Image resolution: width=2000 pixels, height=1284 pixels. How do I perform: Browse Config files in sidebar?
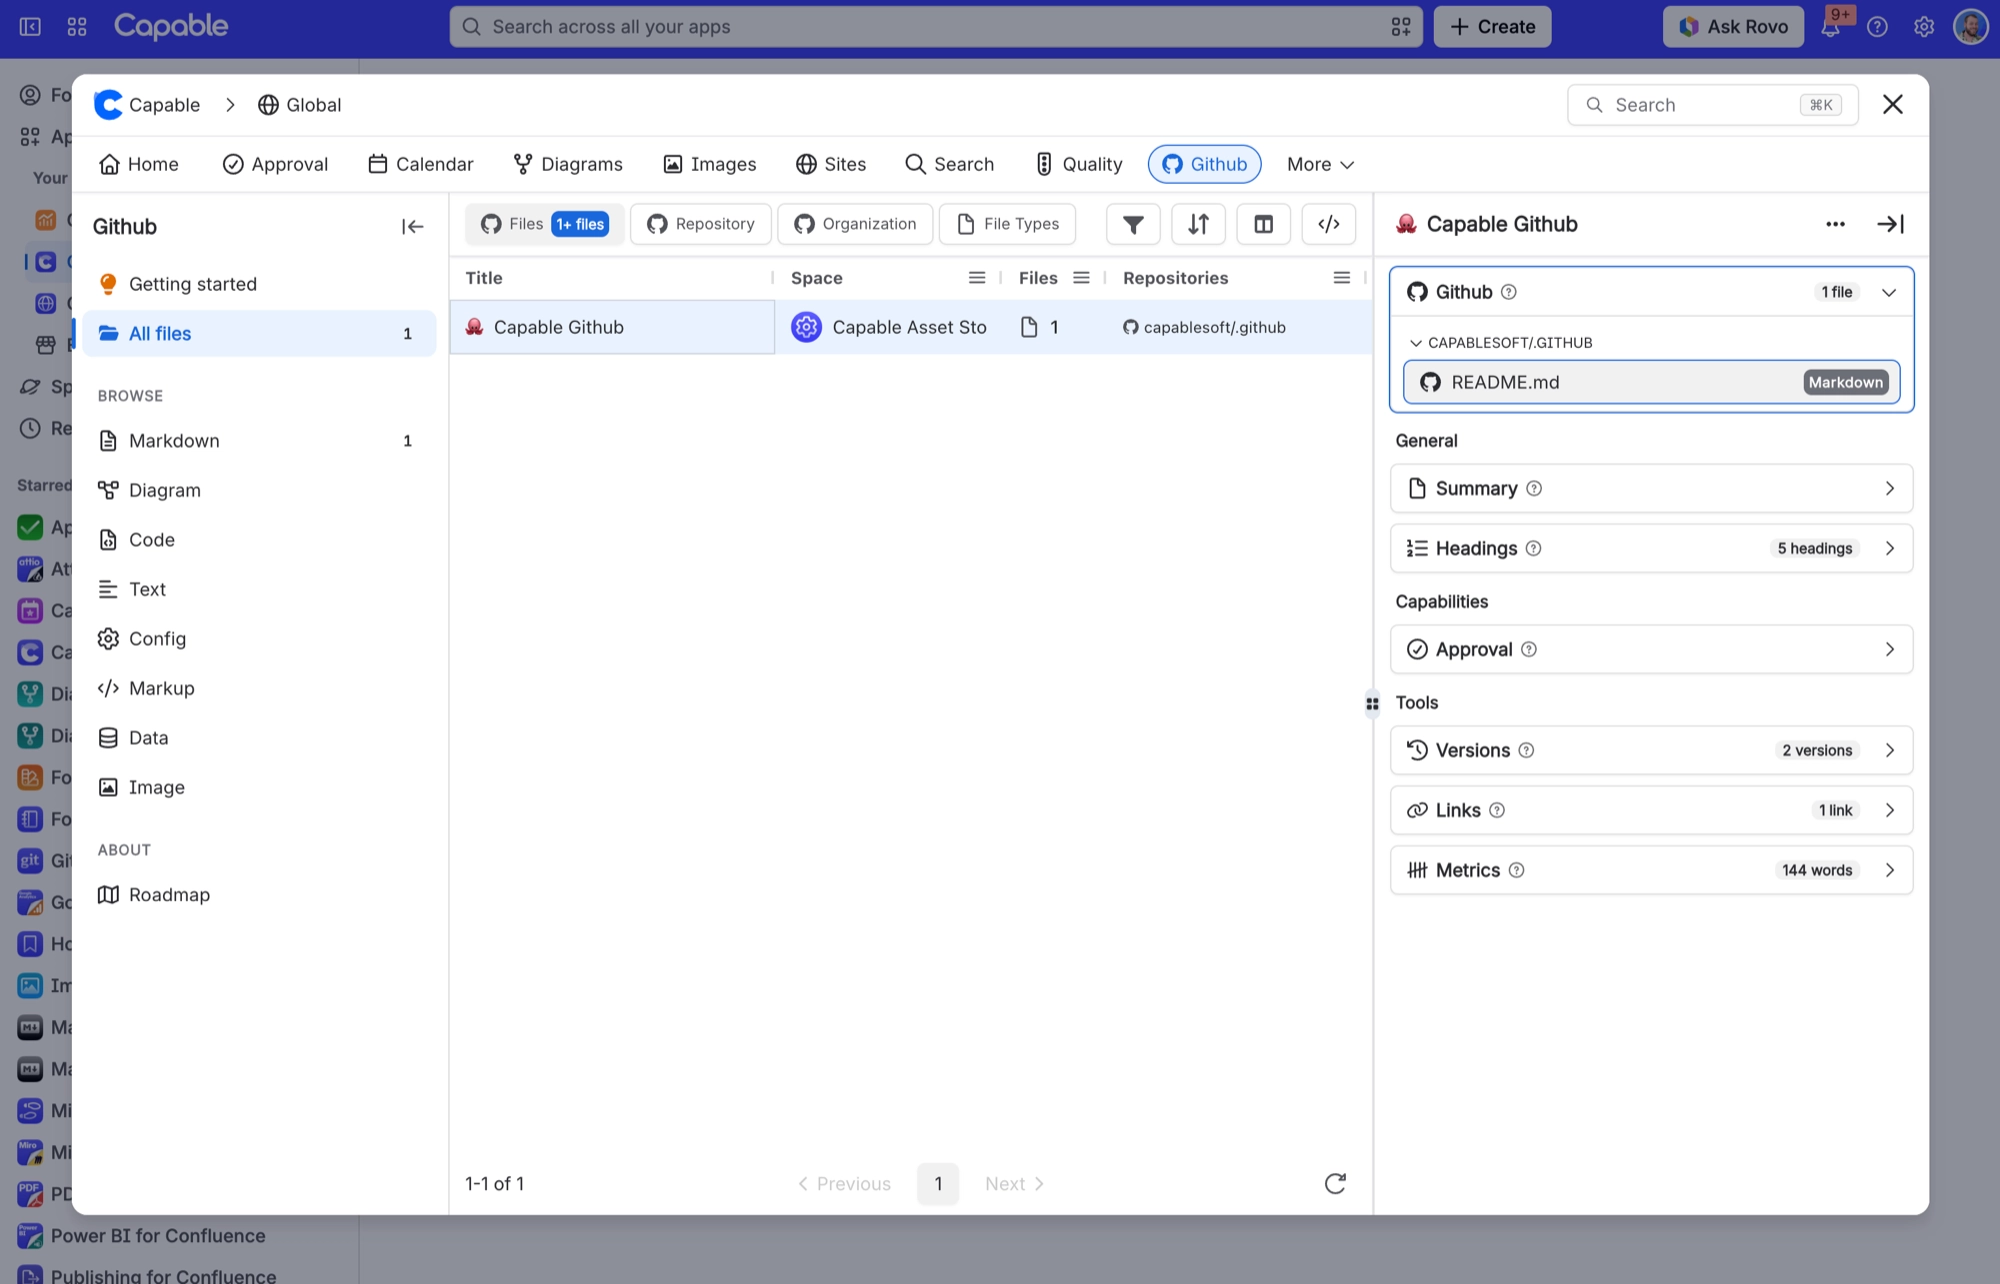tap(260, 639)
